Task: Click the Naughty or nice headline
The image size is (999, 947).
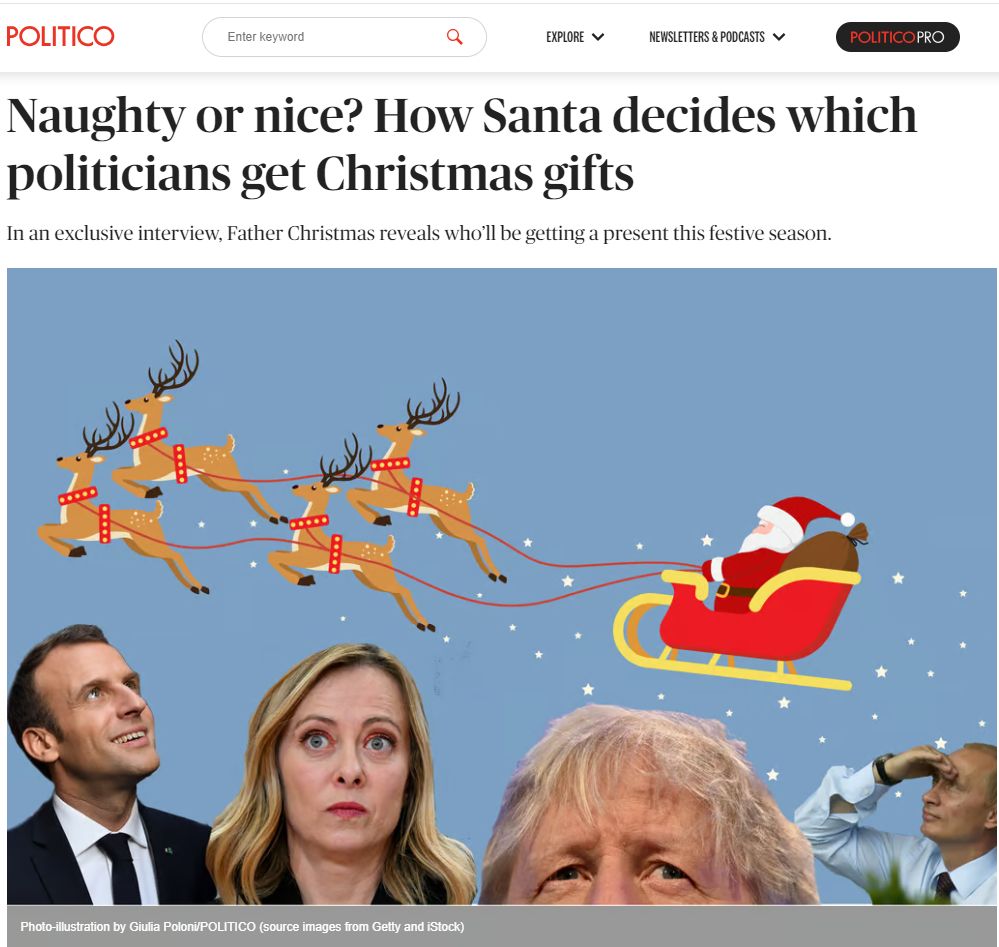Action: 461,144
